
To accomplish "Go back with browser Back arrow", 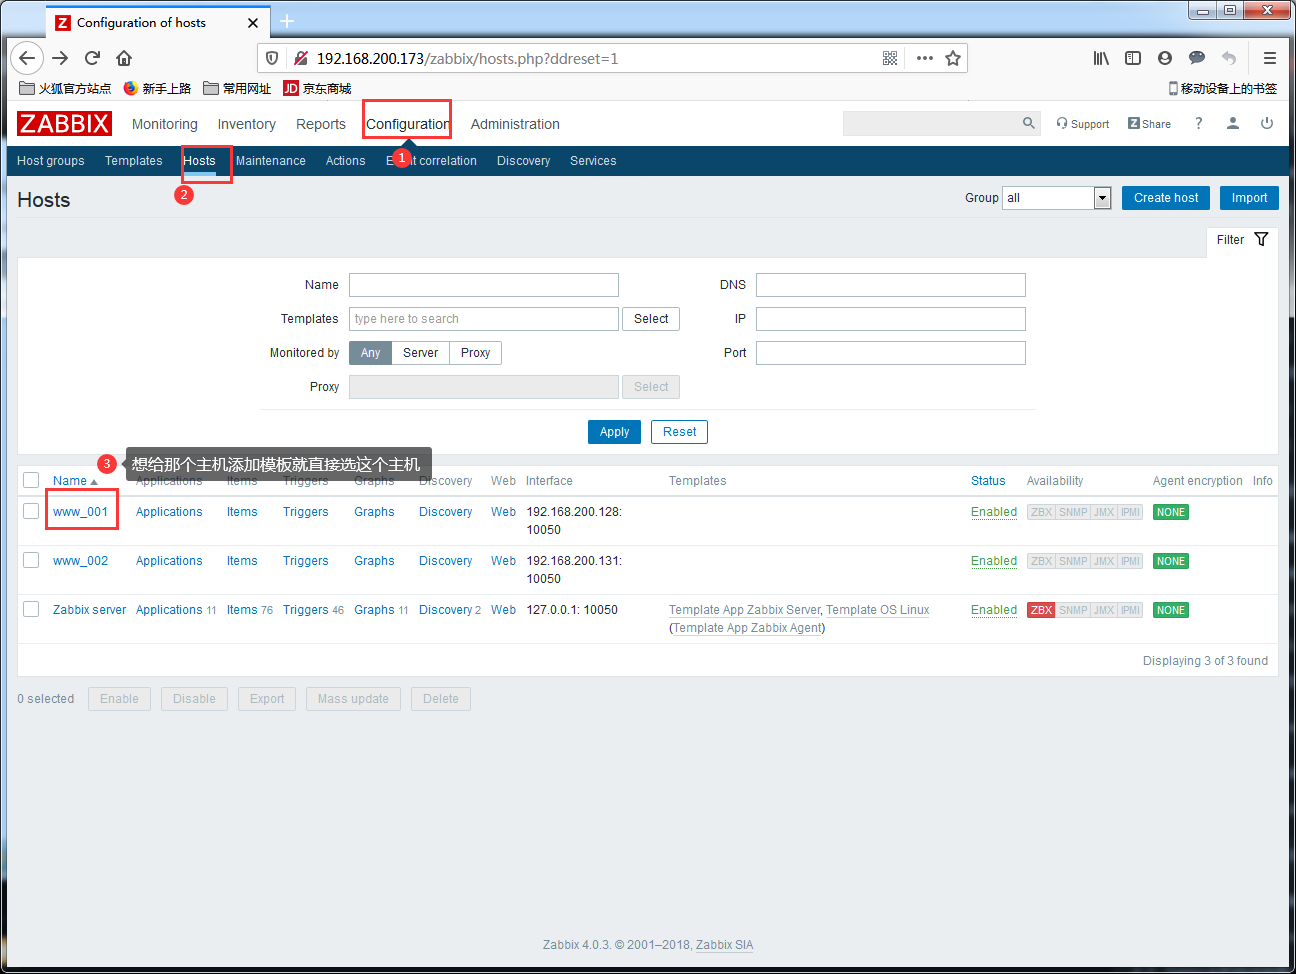I will pos(27,58).
